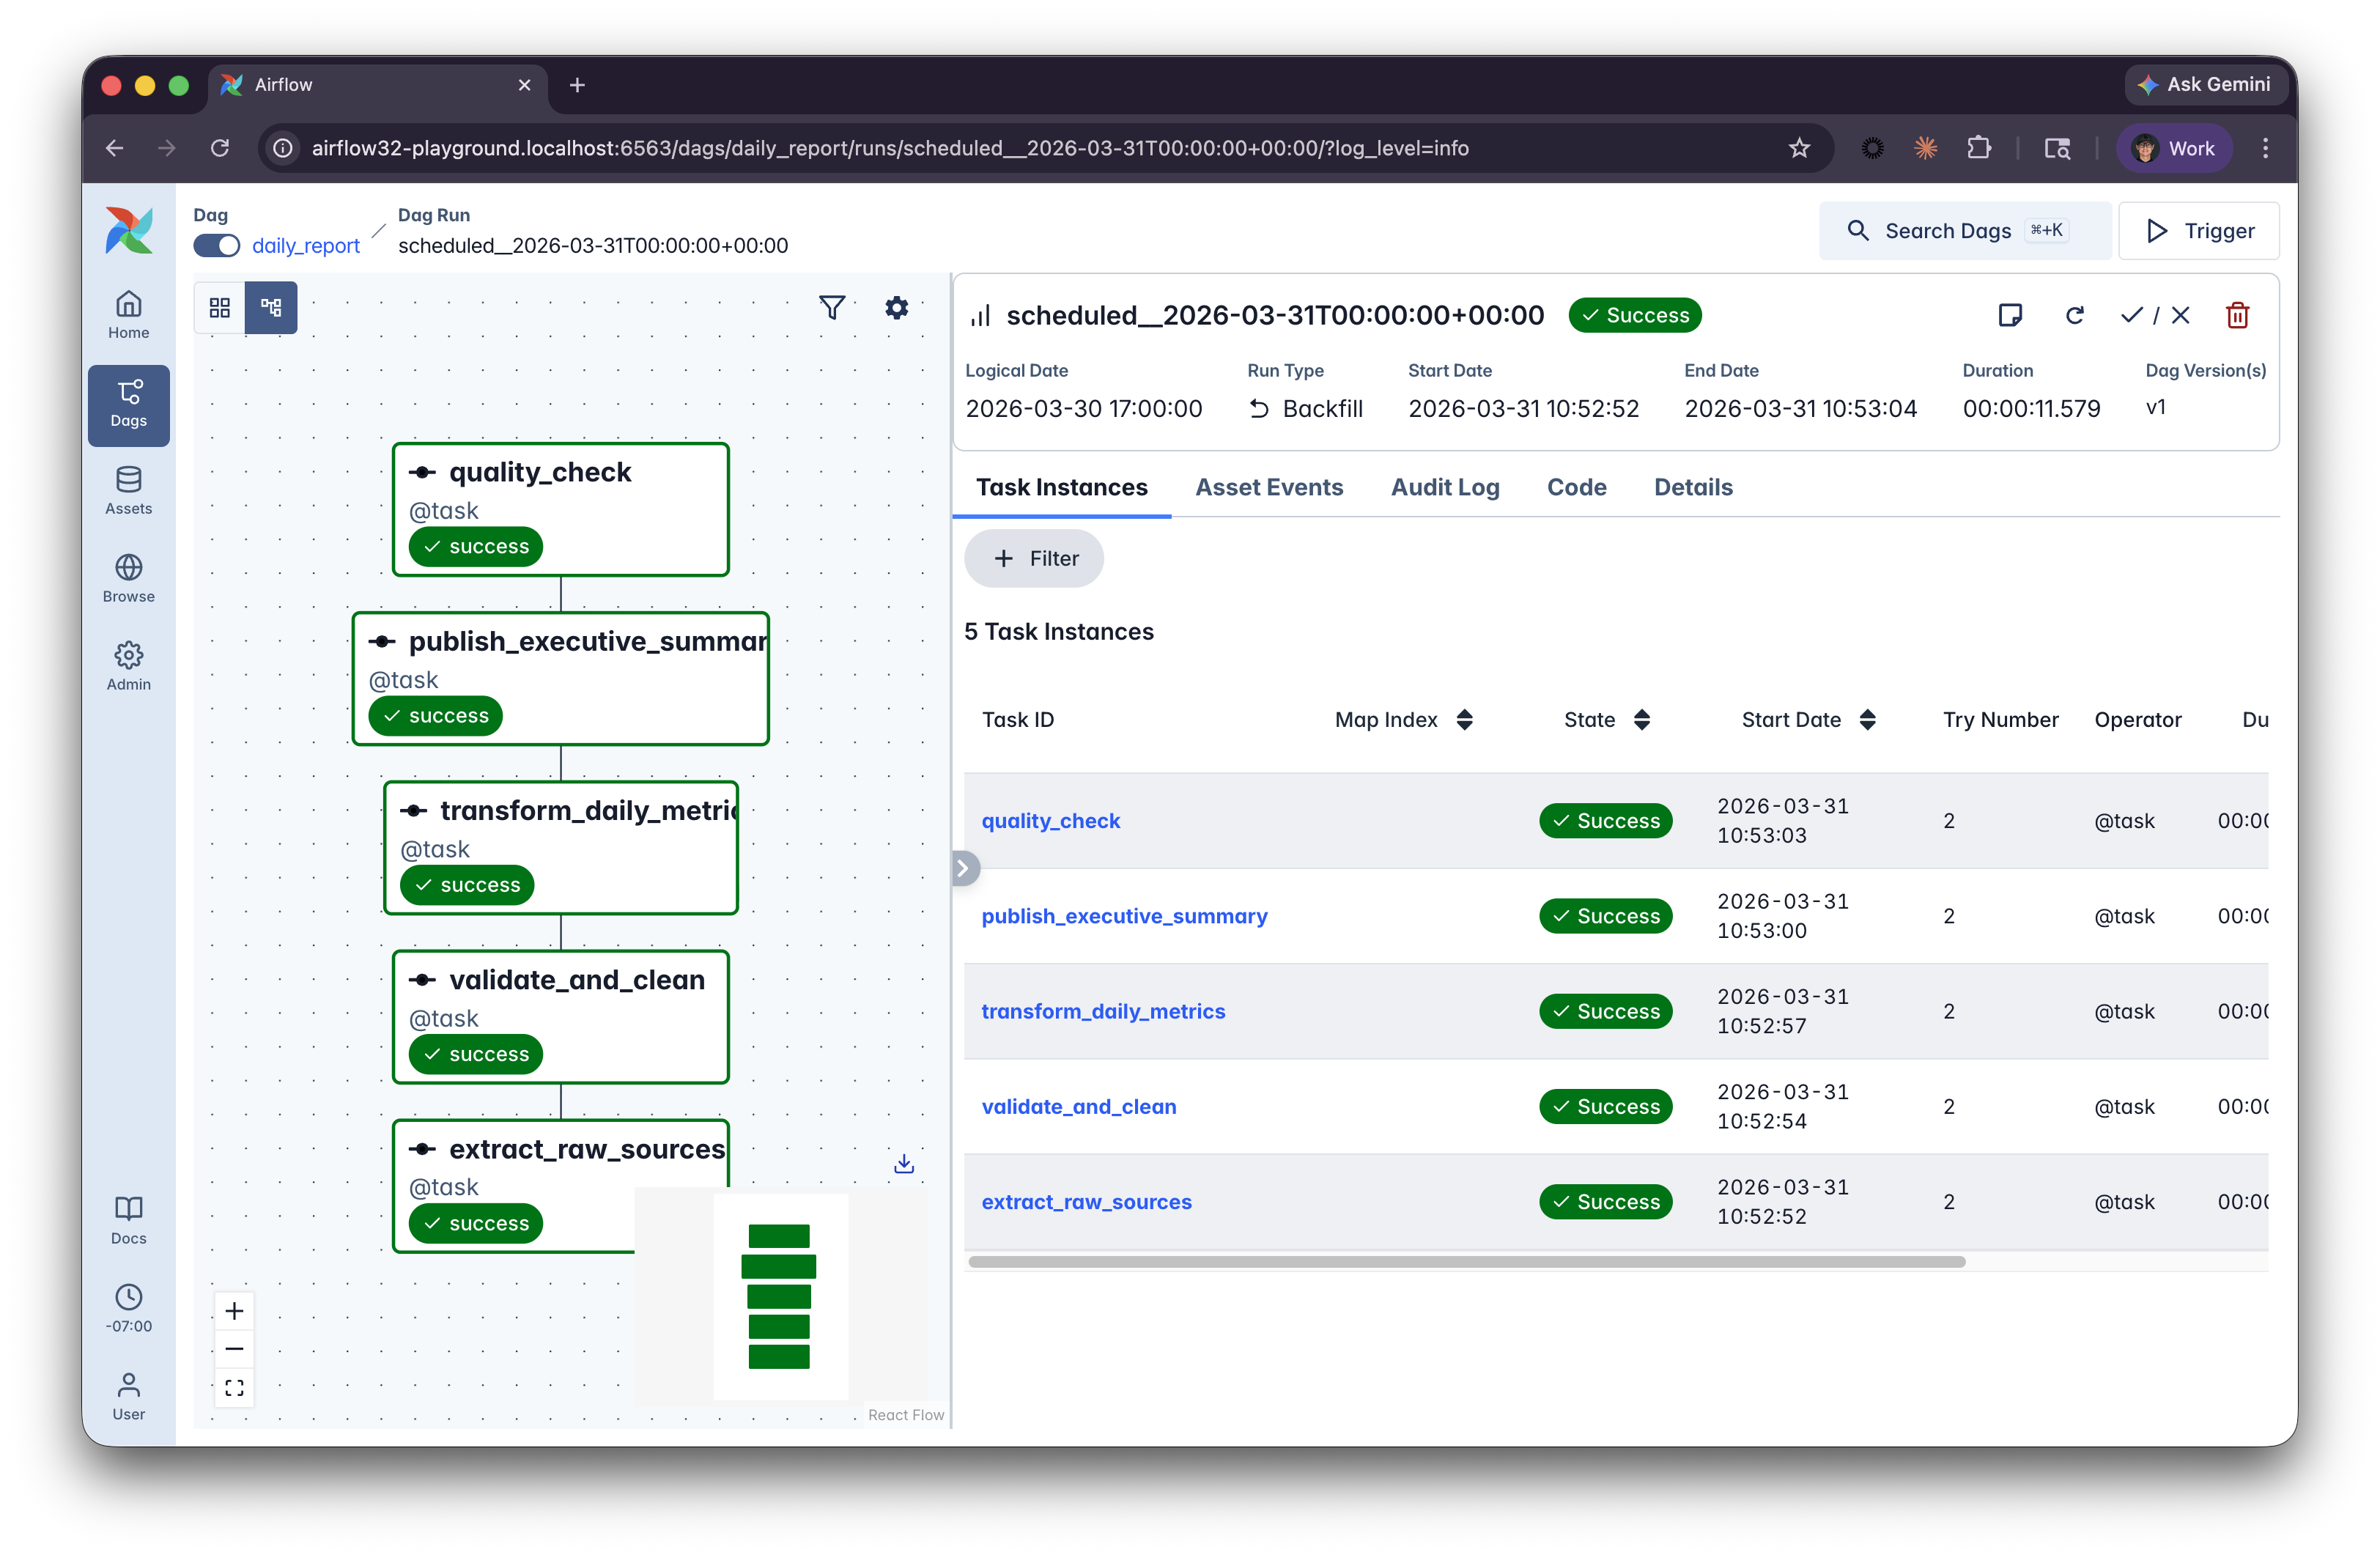Click the table horizontal scrollbar

(1467, 1262)
